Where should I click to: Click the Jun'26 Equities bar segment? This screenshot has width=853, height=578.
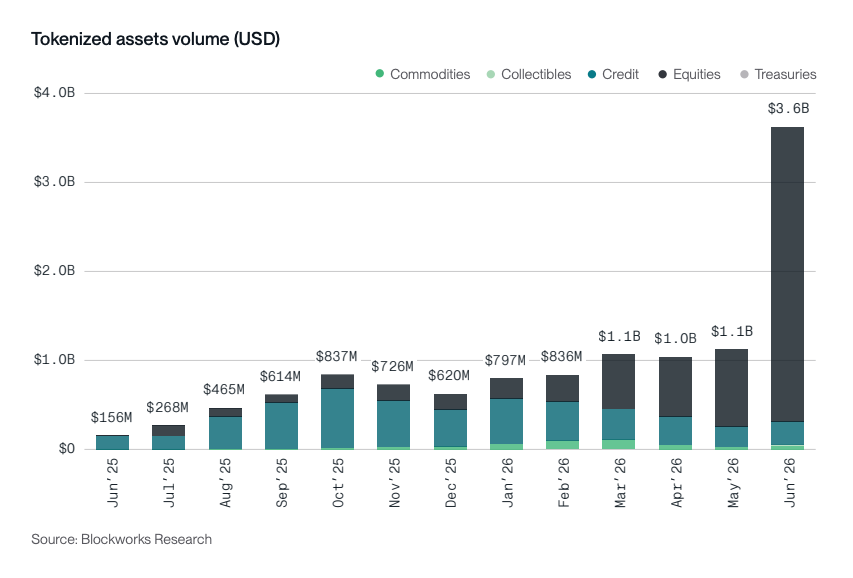[787, 274]
